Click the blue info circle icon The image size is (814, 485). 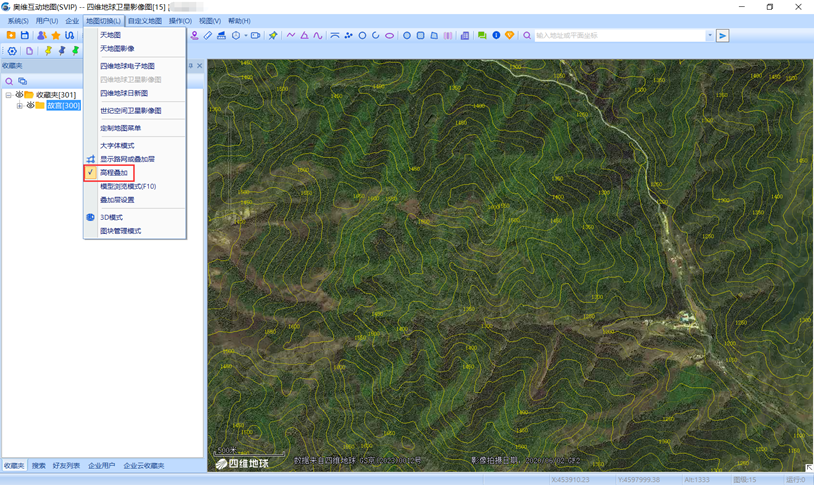pos(496,35)
